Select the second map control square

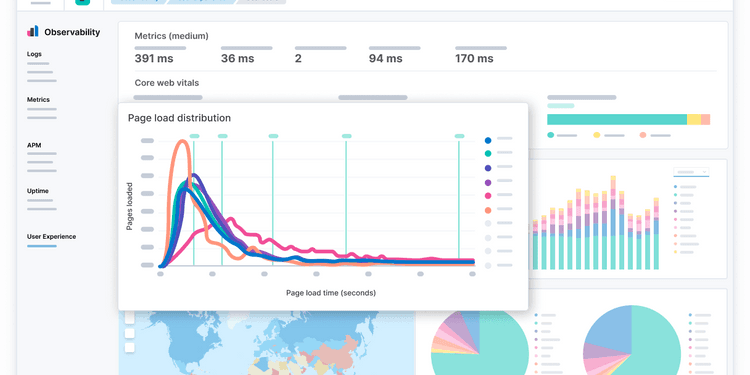[x=129, y=333]
